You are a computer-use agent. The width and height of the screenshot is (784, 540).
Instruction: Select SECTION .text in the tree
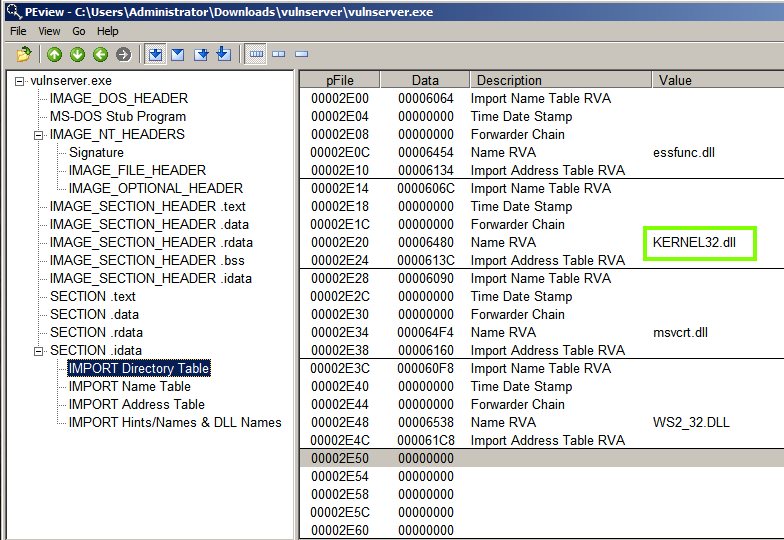coord(92,296)
